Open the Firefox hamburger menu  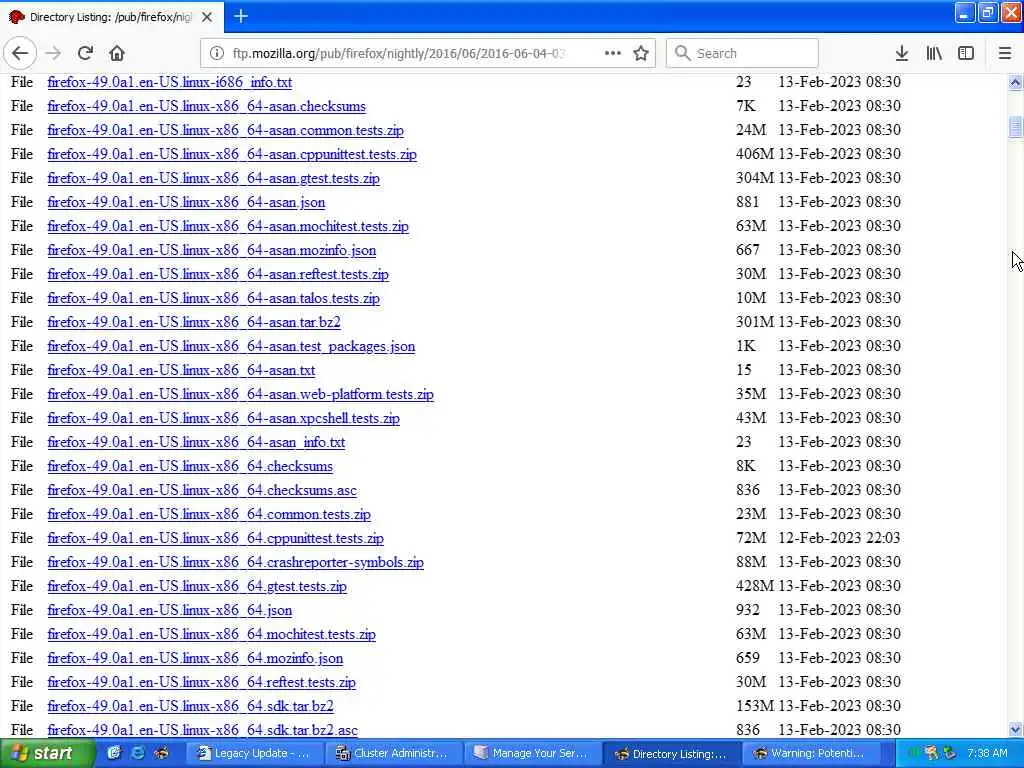coord(1005,54)
